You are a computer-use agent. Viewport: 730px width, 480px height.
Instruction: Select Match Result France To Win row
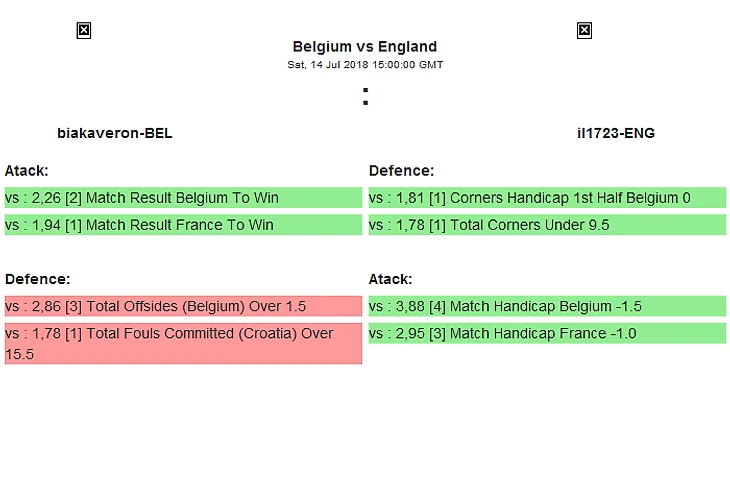pyautogui.click(x=183, y=225)
